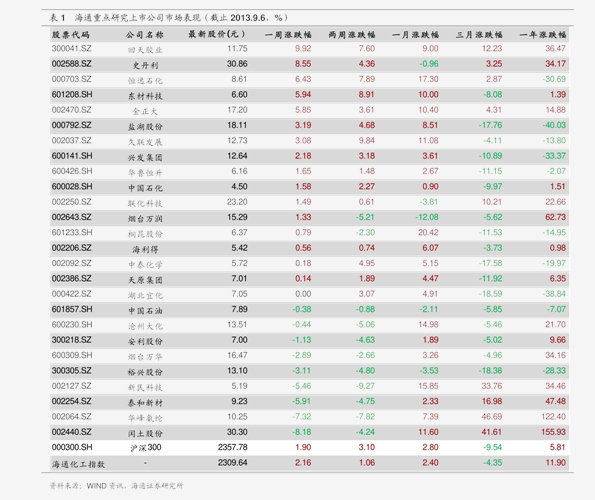
Task: Click the 股票代码 column header
Action: [x=71, y=35]
